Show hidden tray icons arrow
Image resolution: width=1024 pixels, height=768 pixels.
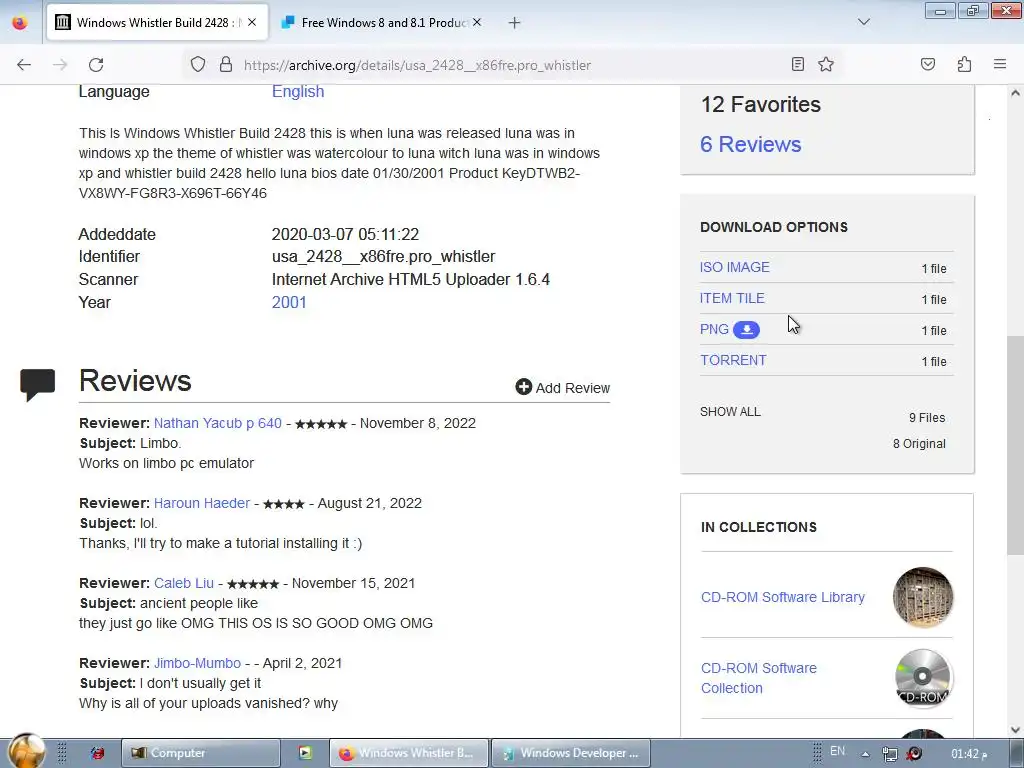865,754
